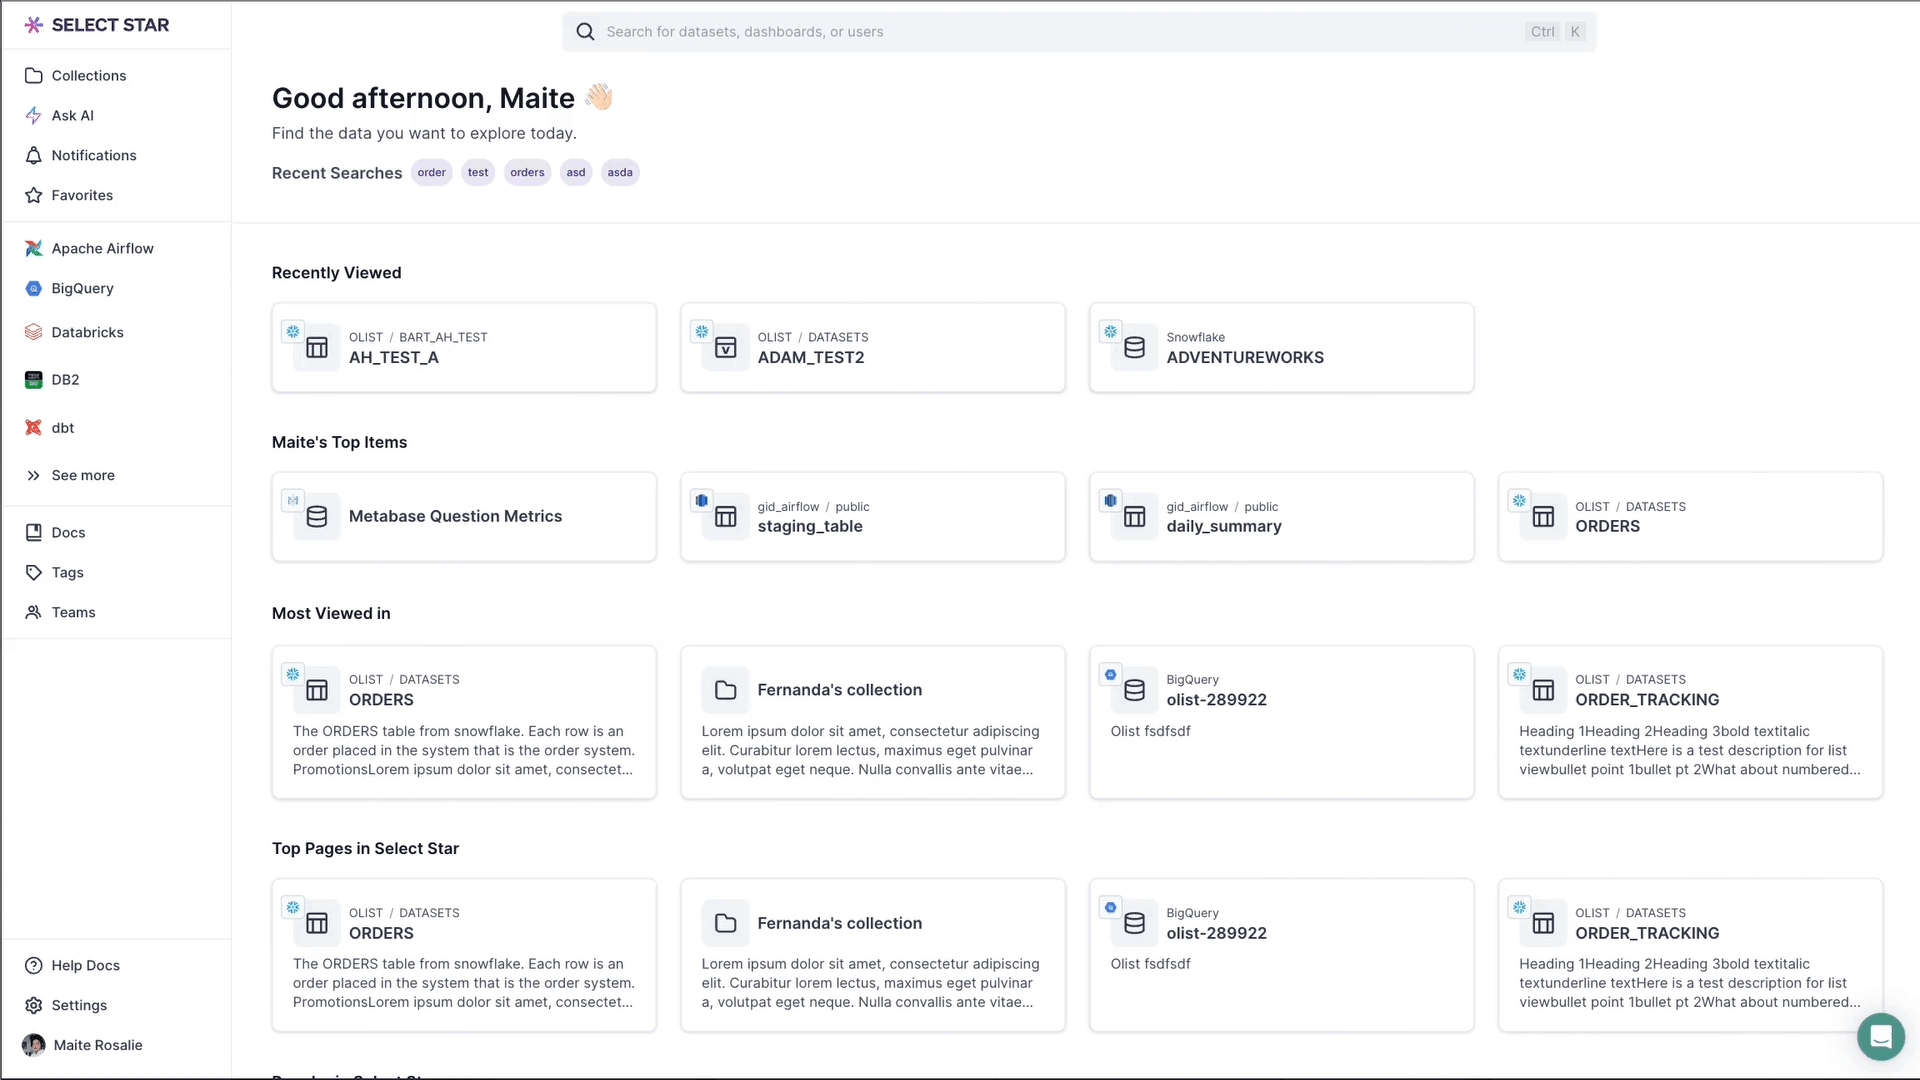Click the DB2 source icon

tap(34, 380)
